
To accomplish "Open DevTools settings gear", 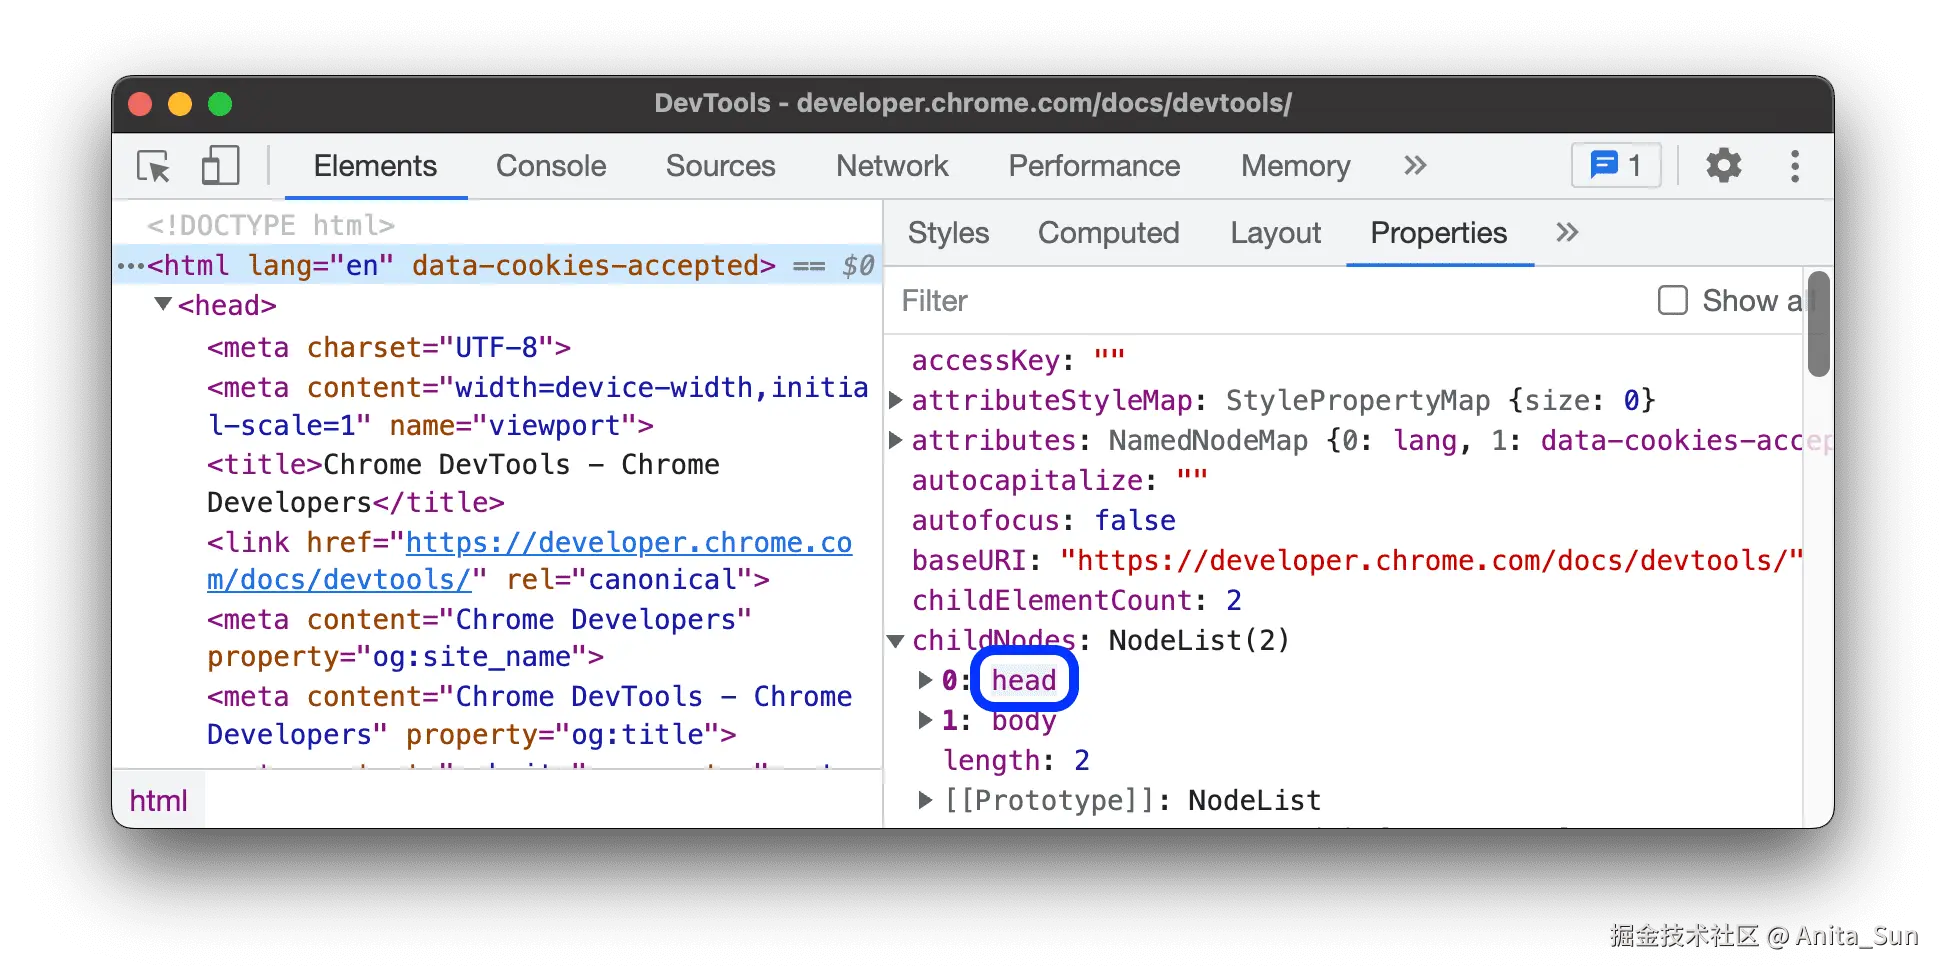I will [1723, 165].
